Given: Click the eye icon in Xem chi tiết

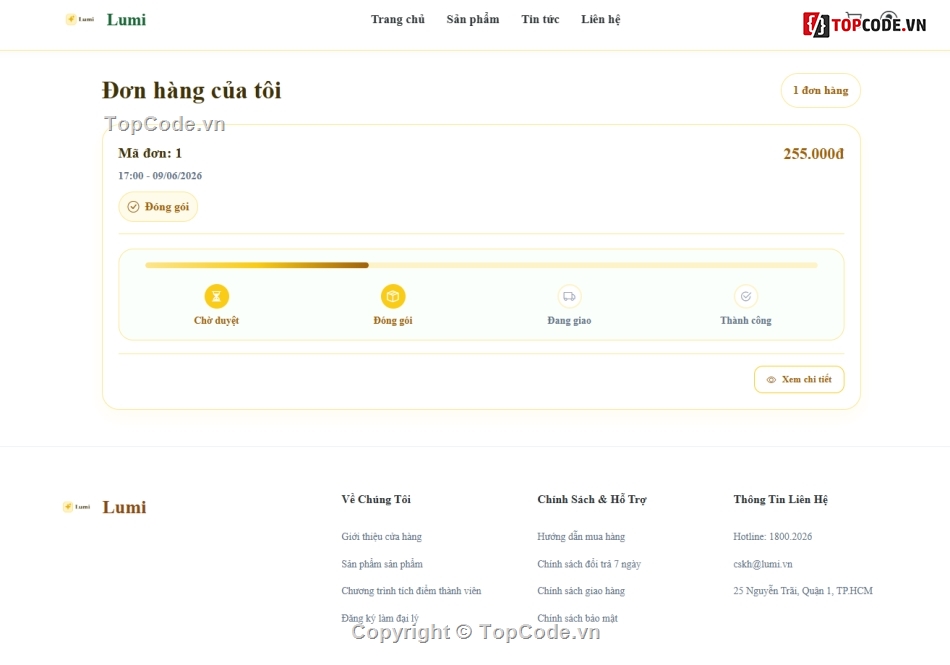Looking at the screenshot, I should [x=771, y=380].
